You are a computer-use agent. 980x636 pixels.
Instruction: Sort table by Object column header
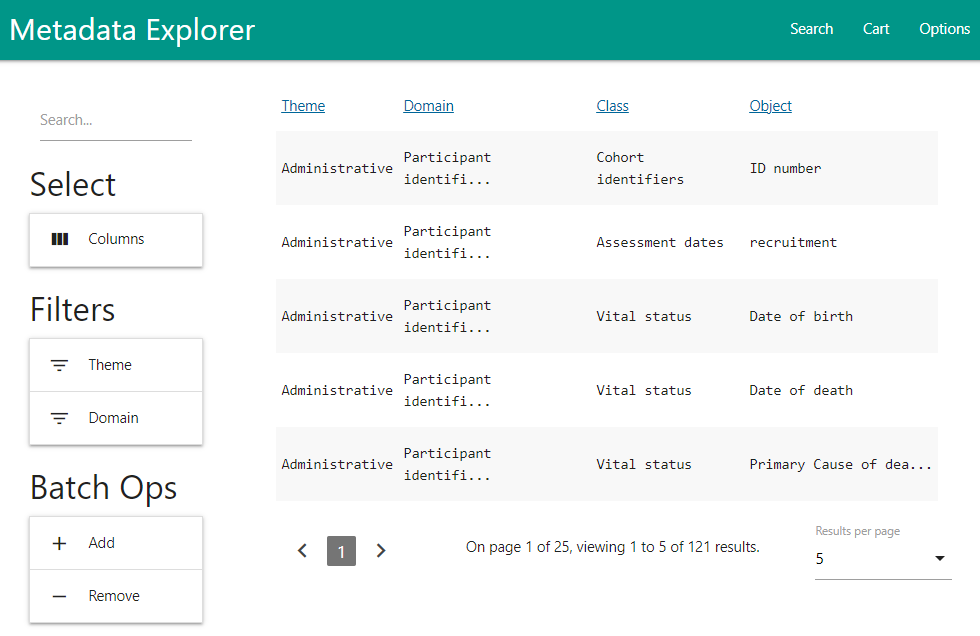[x=770, y=106]
